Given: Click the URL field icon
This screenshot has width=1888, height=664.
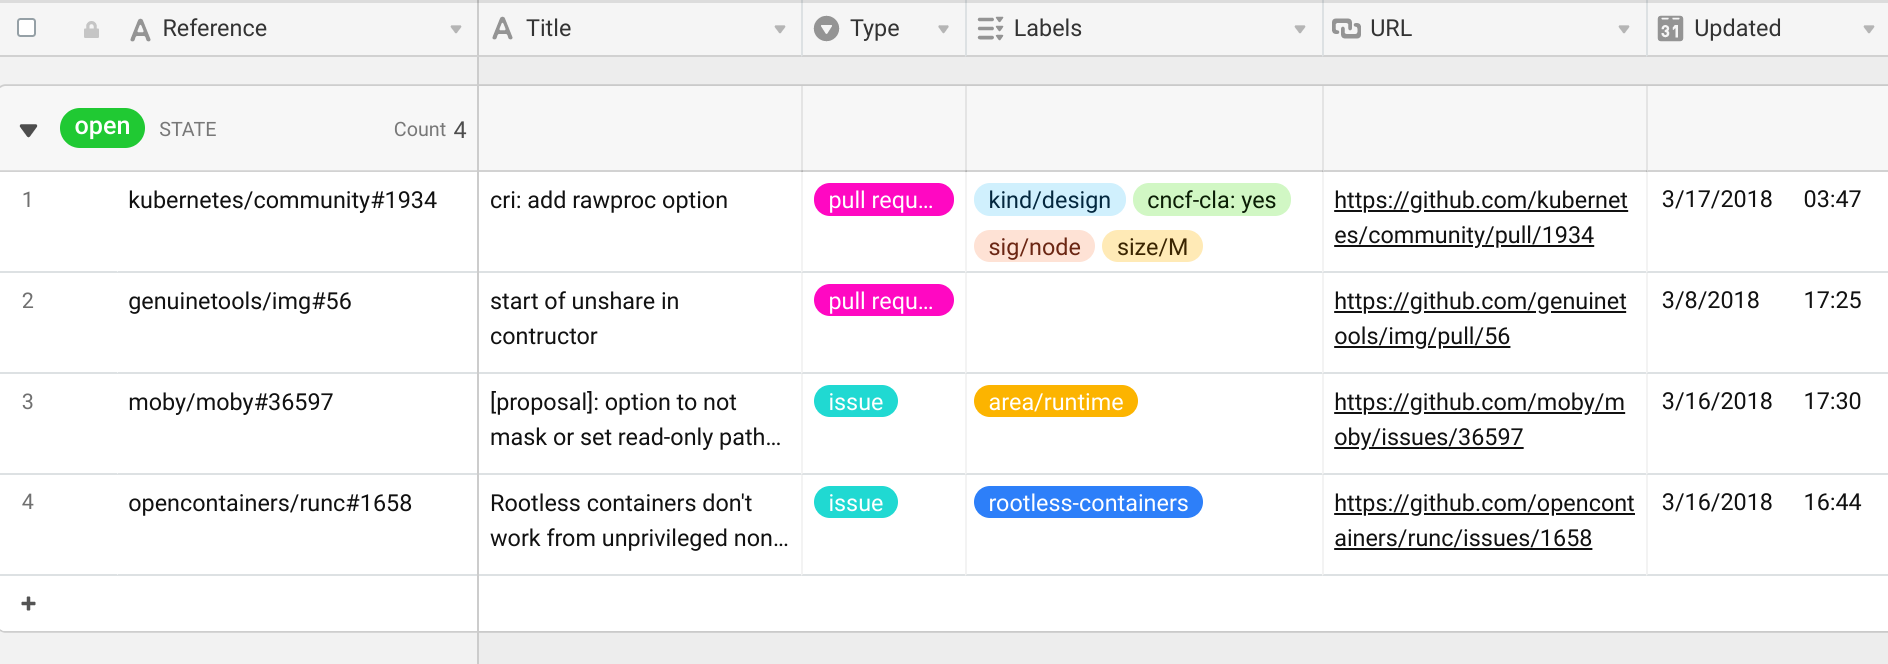Looking at the screenshot, I should (1346, 29).
